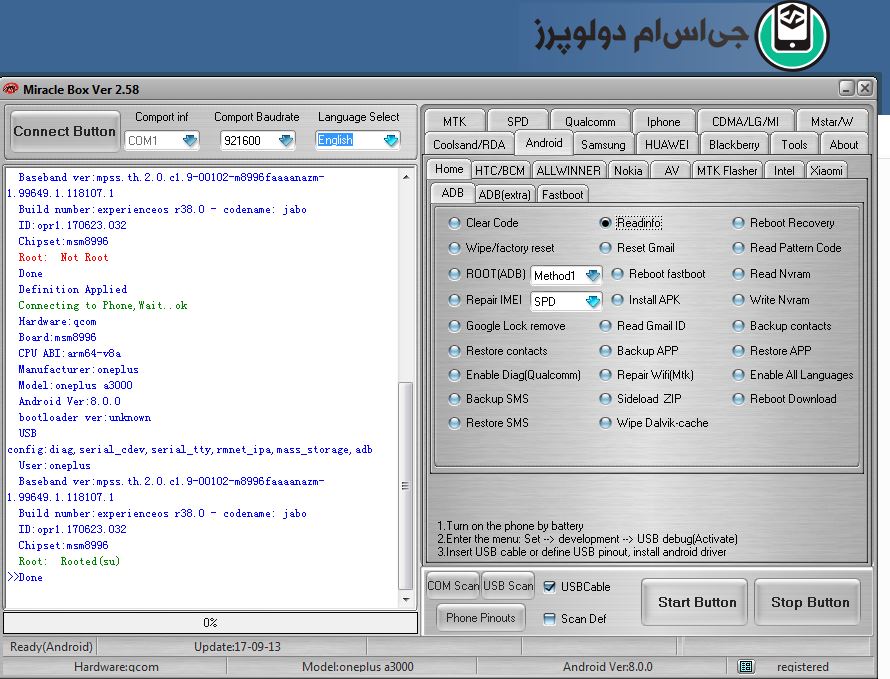890x679 pixels.
Task: Click the registered status icon in status bar
Action: [745, 667]
